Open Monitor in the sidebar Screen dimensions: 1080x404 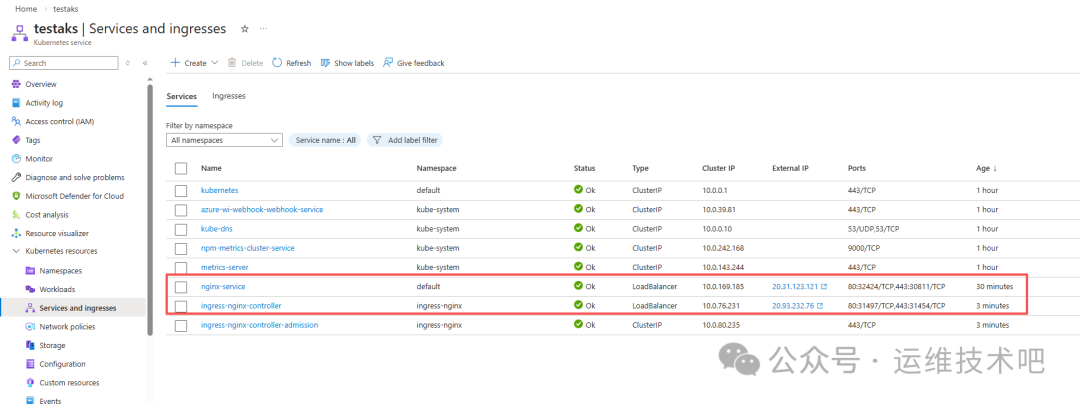coord(39,158)
